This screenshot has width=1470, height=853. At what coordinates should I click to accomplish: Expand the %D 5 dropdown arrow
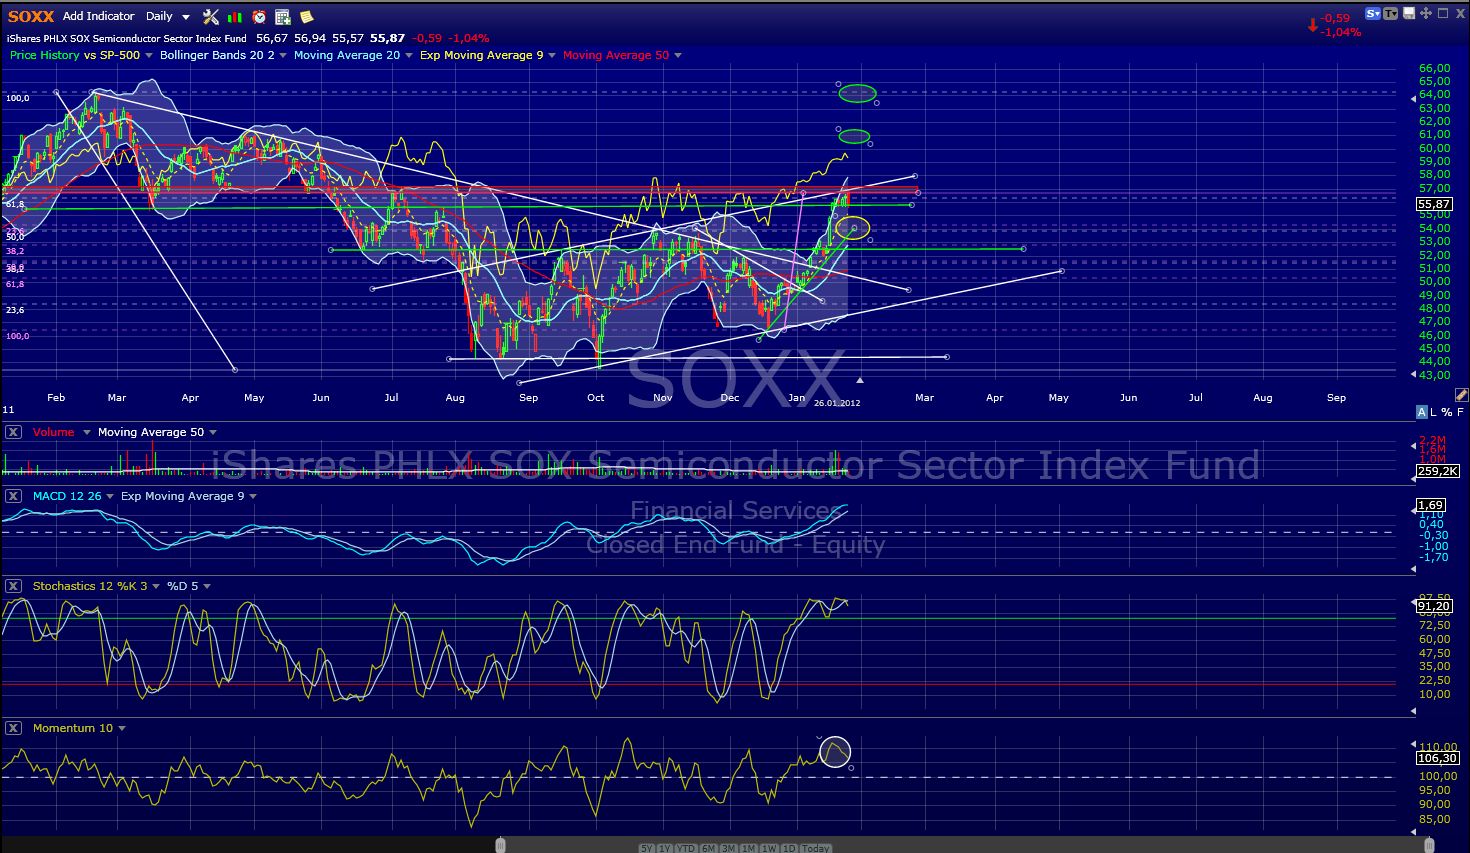click(206, 587)
